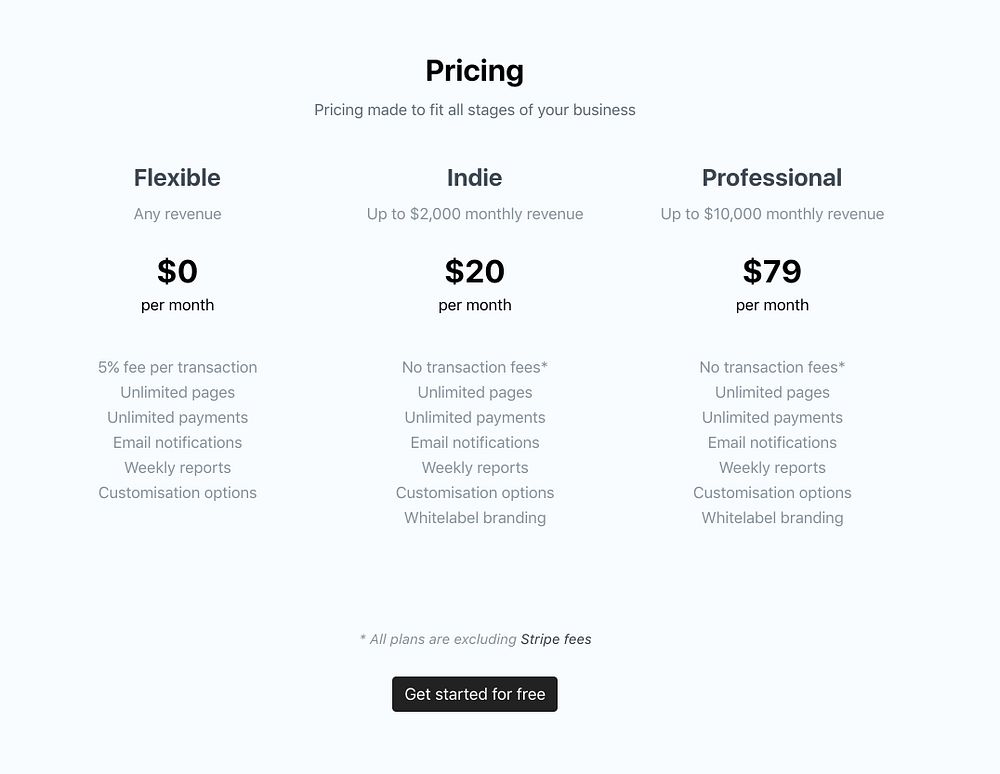Click the 5% fee per transaction text
1000x774 pixels.
click(x=177, y=367)
